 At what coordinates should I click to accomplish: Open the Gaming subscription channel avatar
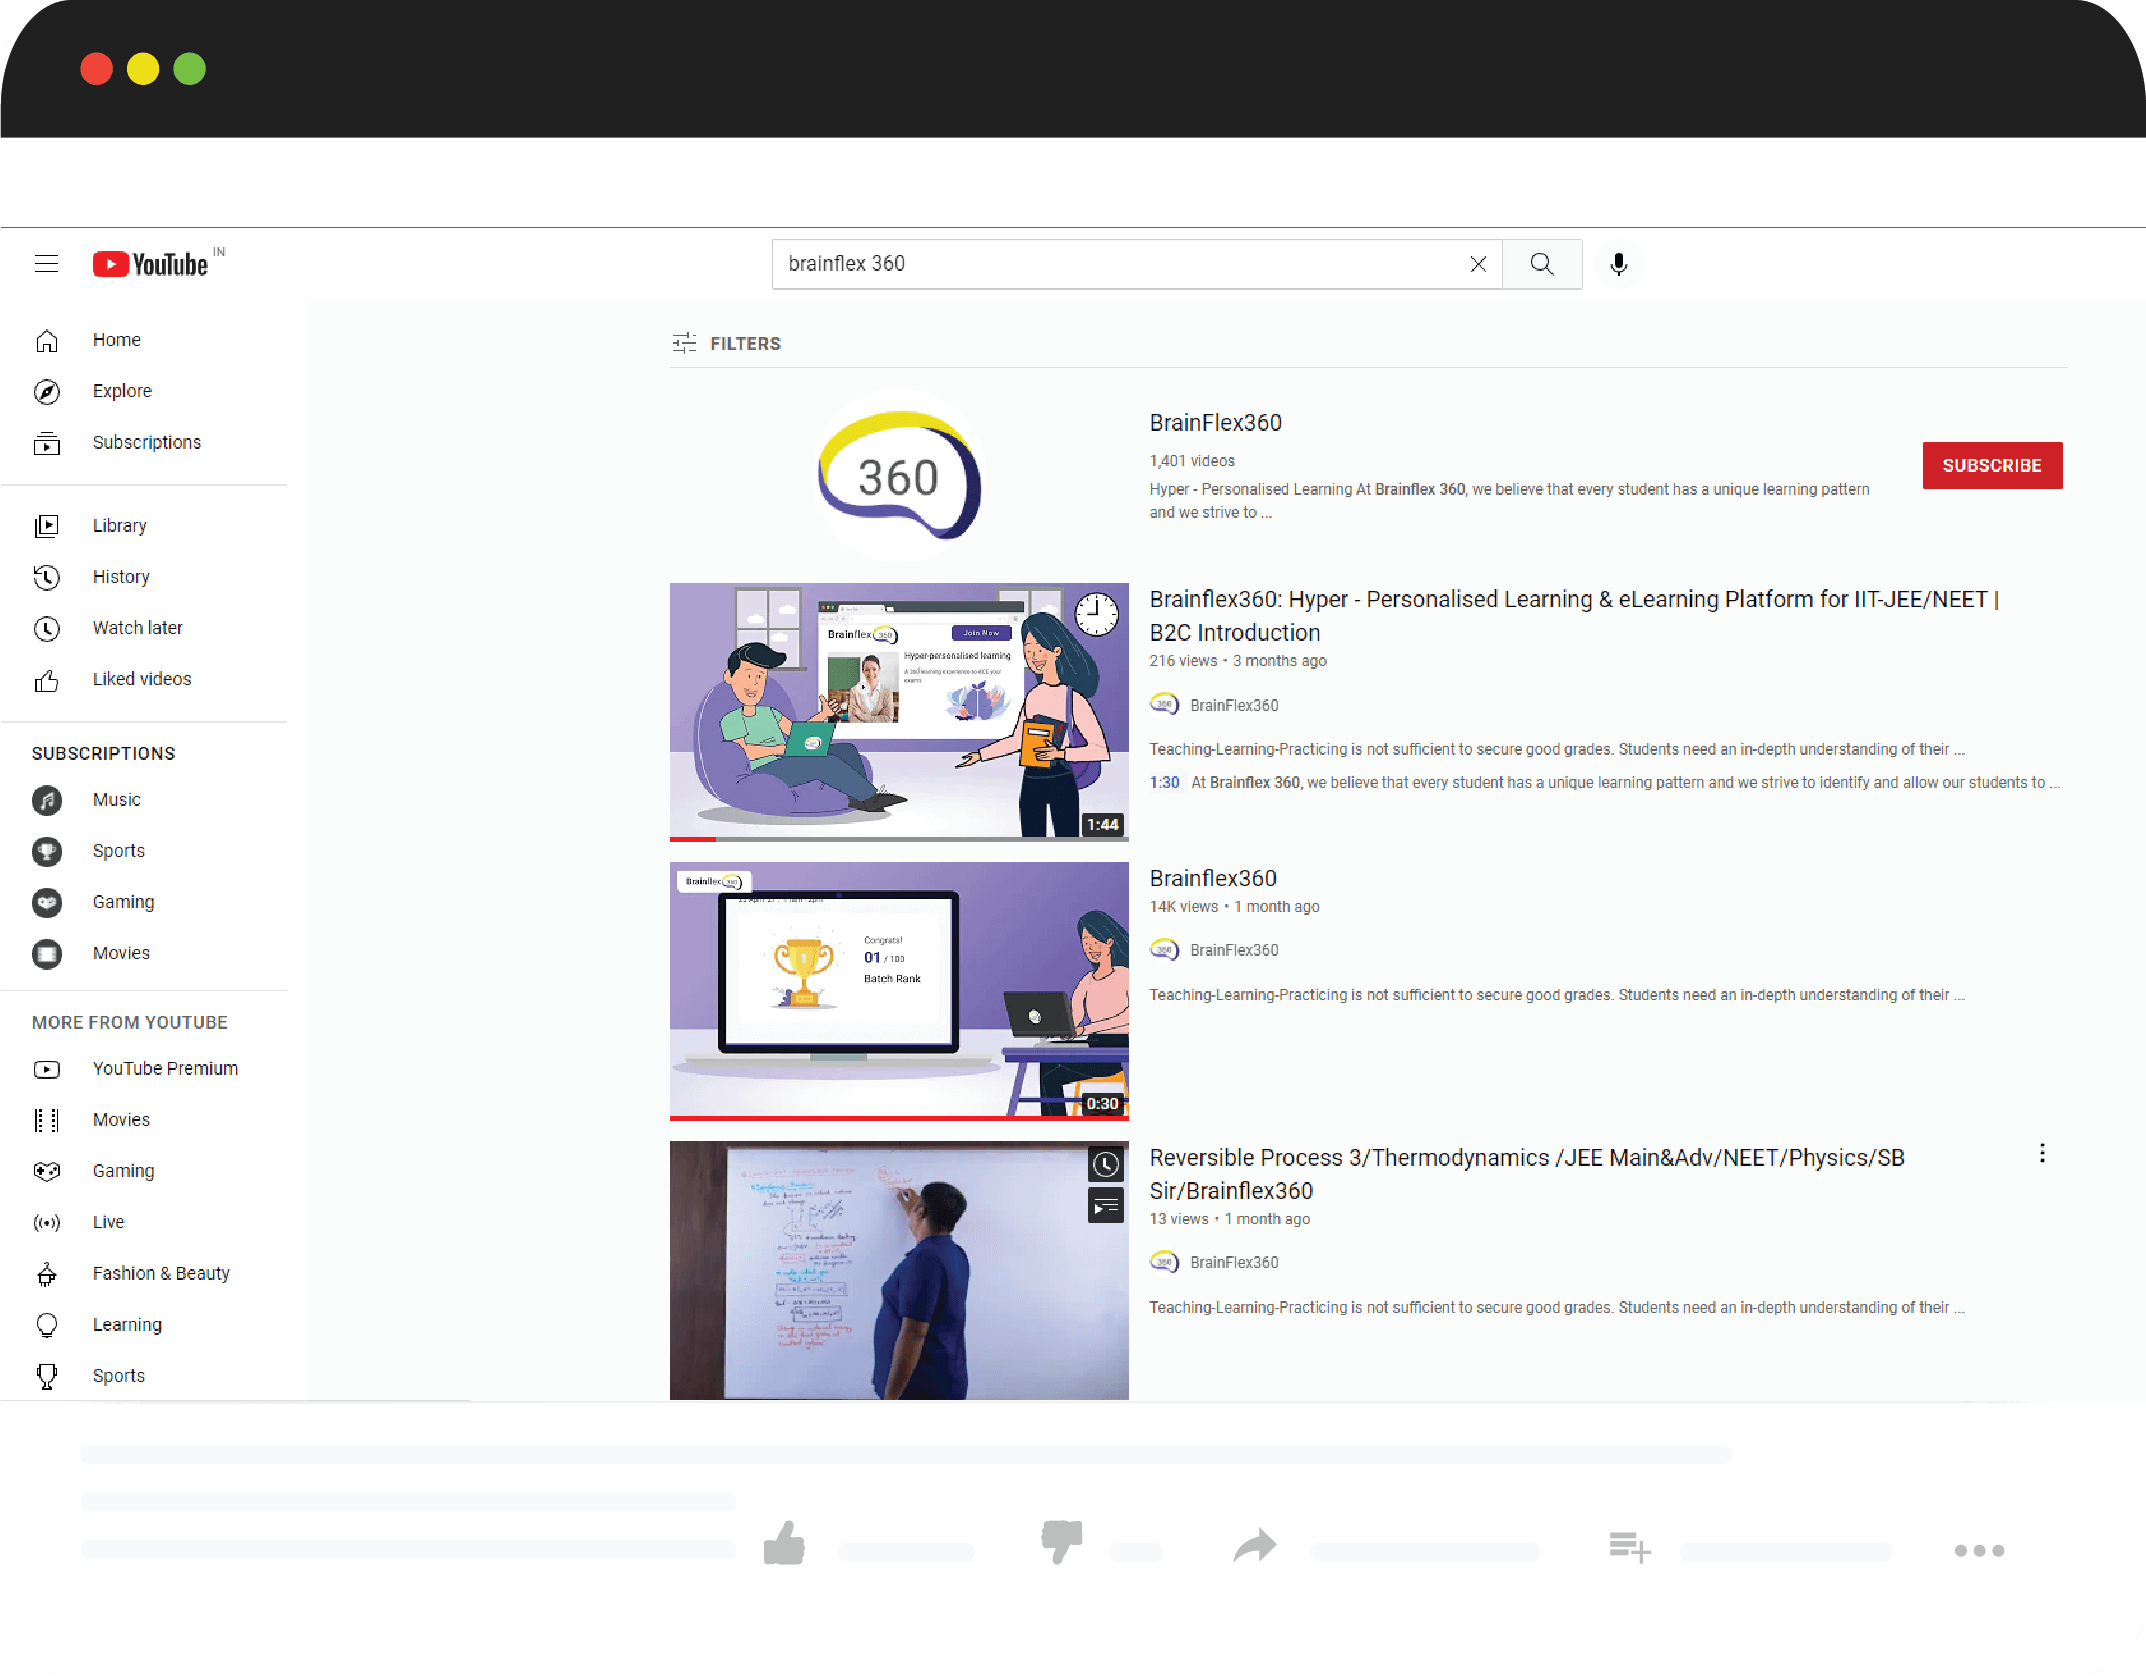[47, 902]
